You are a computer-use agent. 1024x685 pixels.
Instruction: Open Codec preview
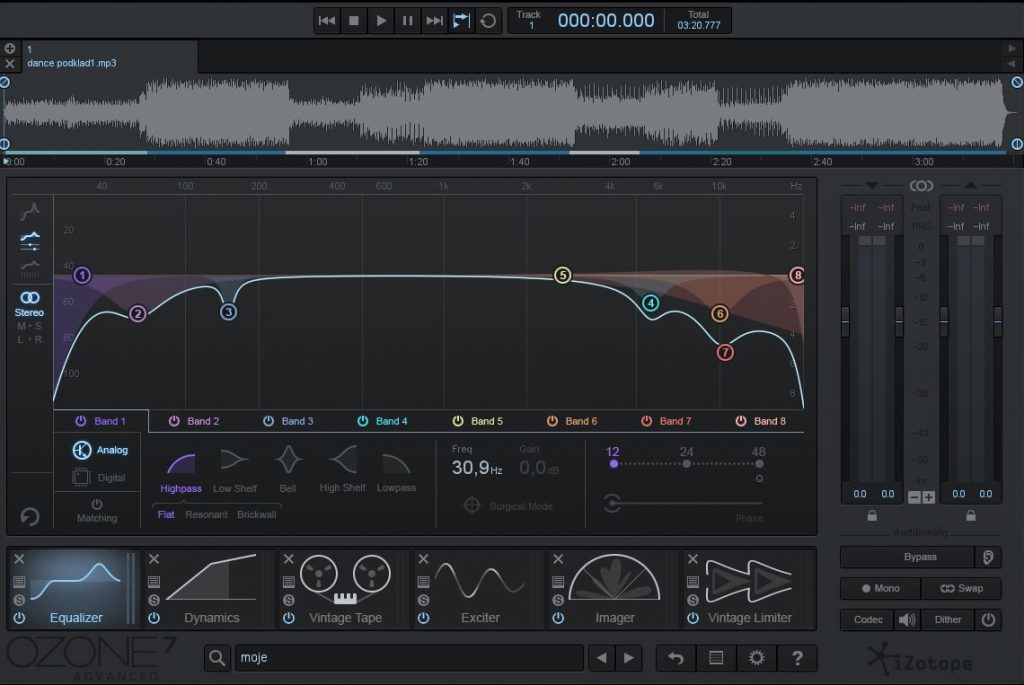(x=868, y=620)
